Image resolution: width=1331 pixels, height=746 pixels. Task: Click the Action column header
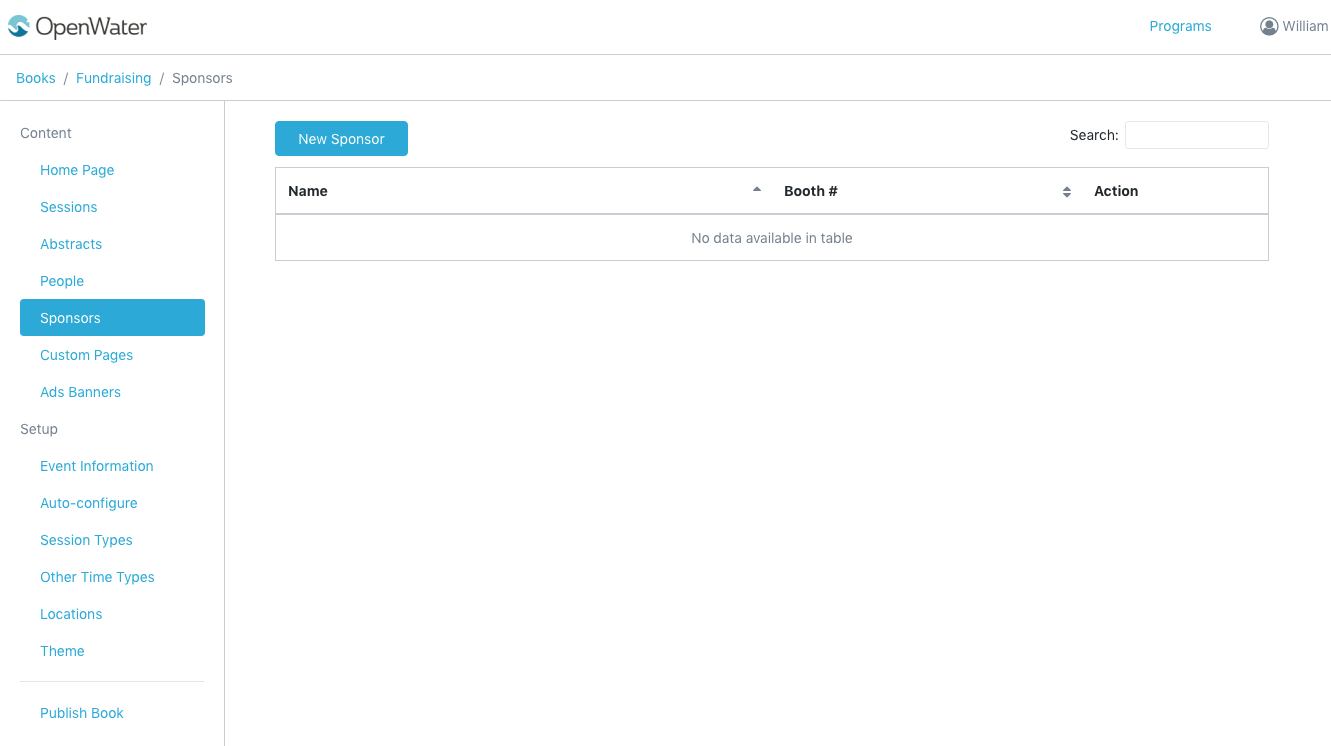point(1174,191)
